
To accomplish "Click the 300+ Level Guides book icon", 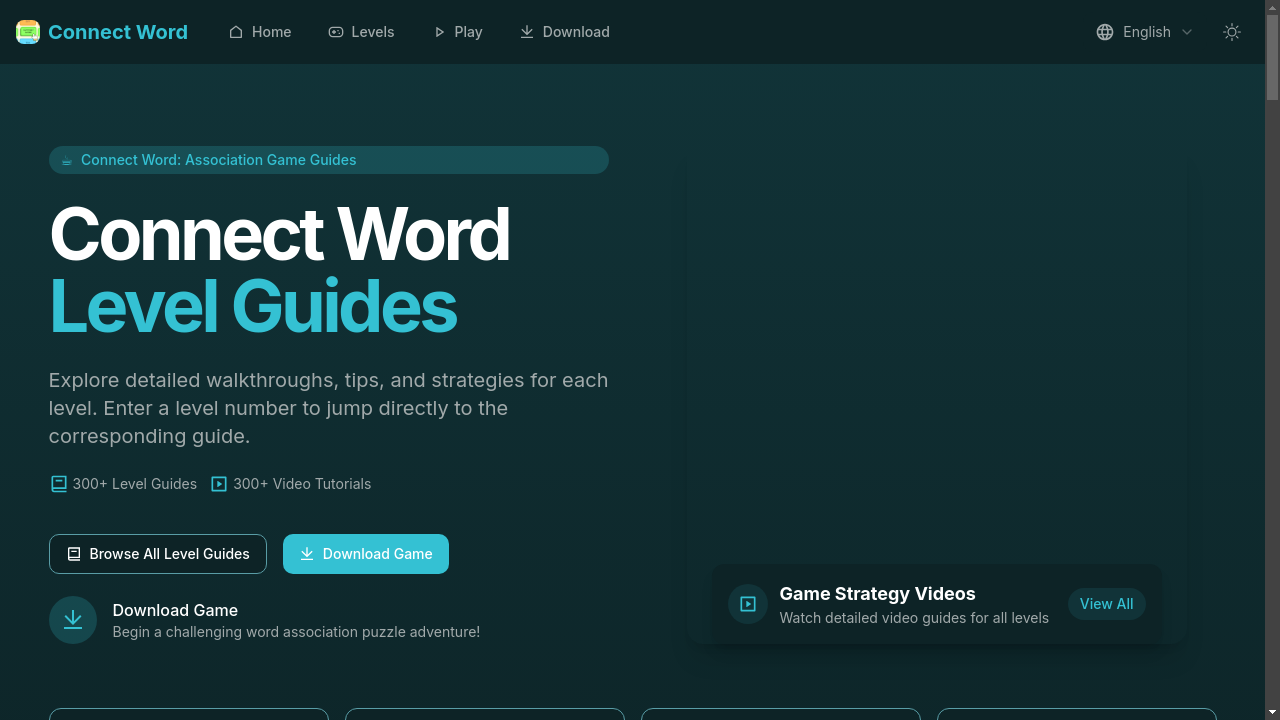I will 59,484.
